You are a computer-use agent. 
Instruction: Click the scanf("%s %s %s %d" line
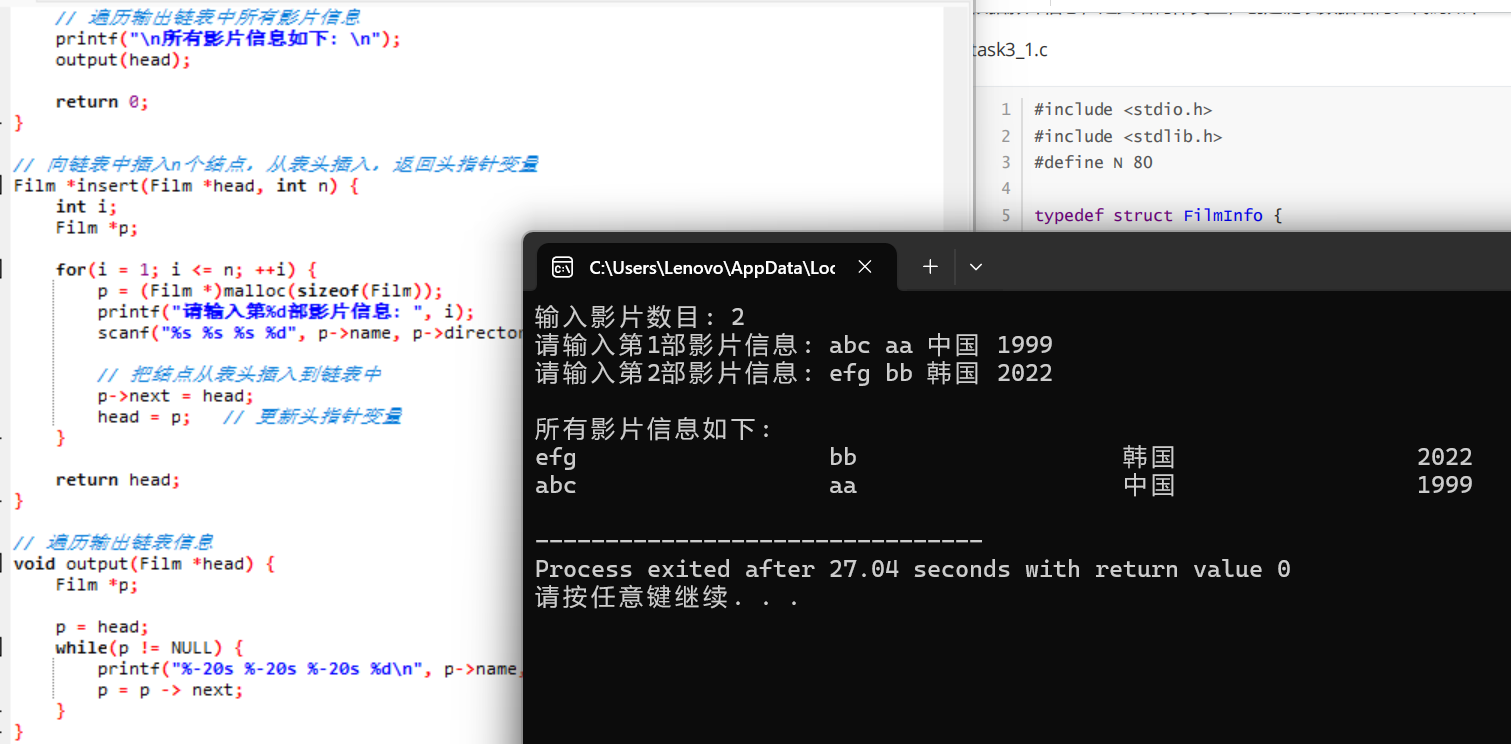coord(310,333)
